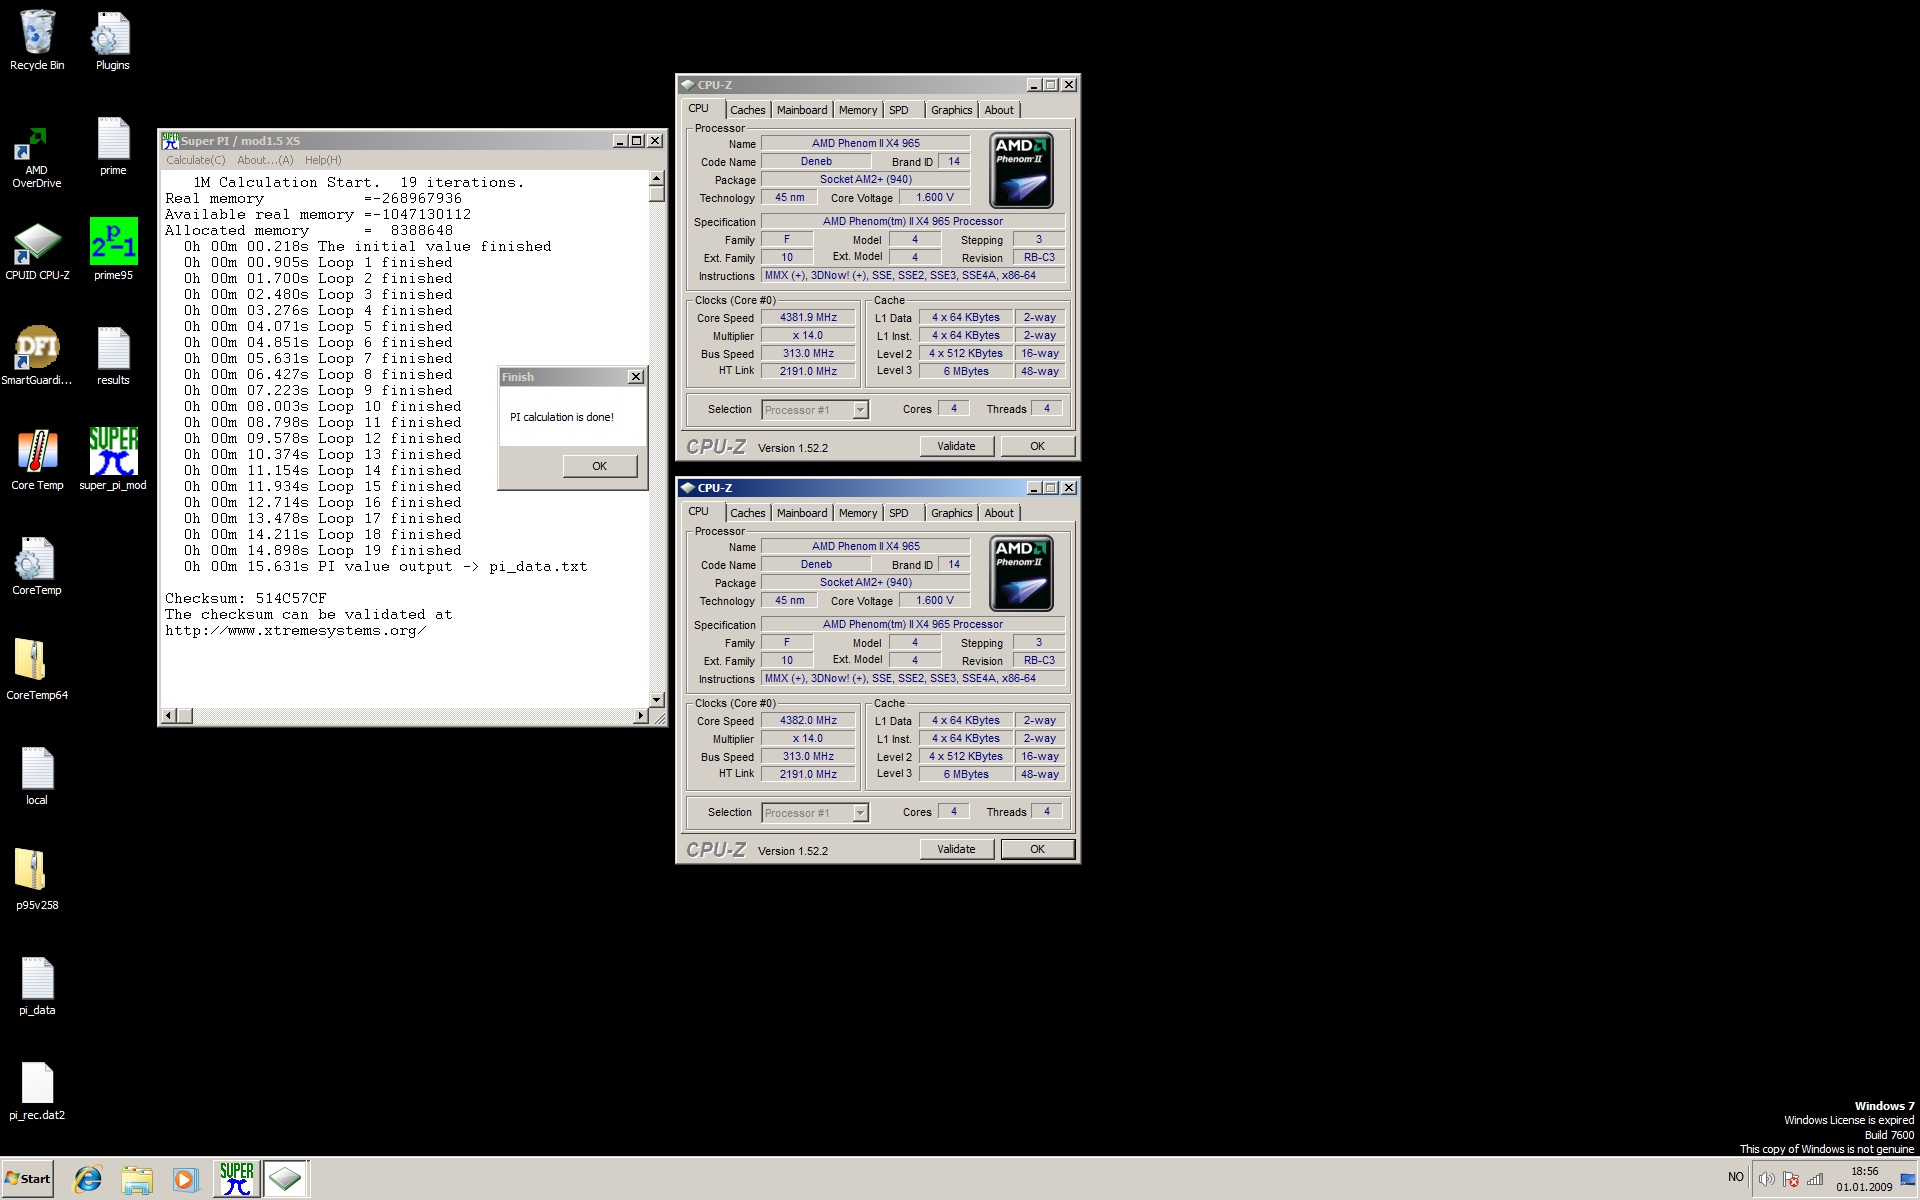
Task: Switch to Super PI taskbar button
Action: 236,1179
